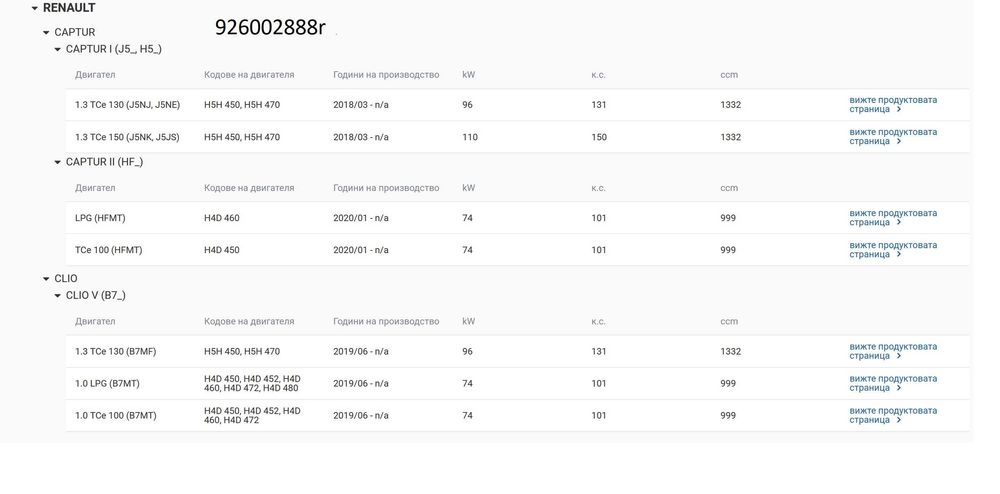The width and height of the screenshot is (1000, 494).
Task: Click 96 kW value in J5NJ row
Action: 467,105
